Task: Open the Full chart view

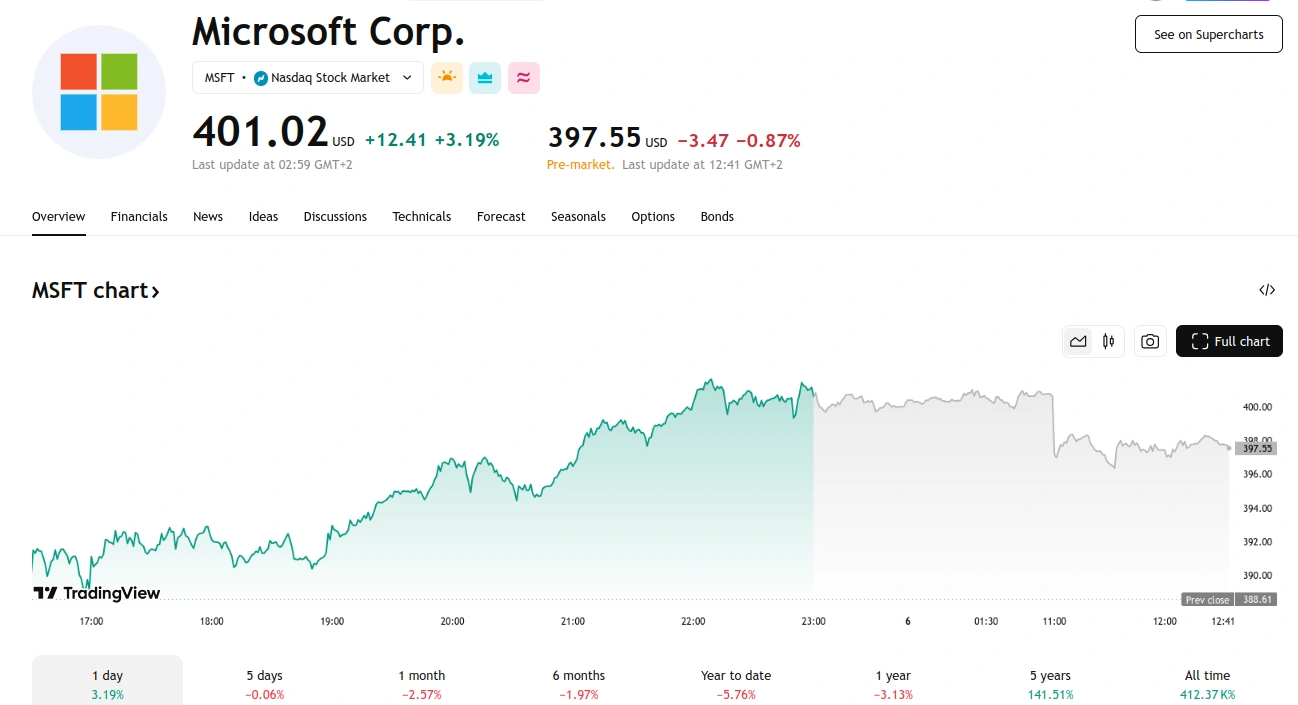Action: coord(1229,341)
